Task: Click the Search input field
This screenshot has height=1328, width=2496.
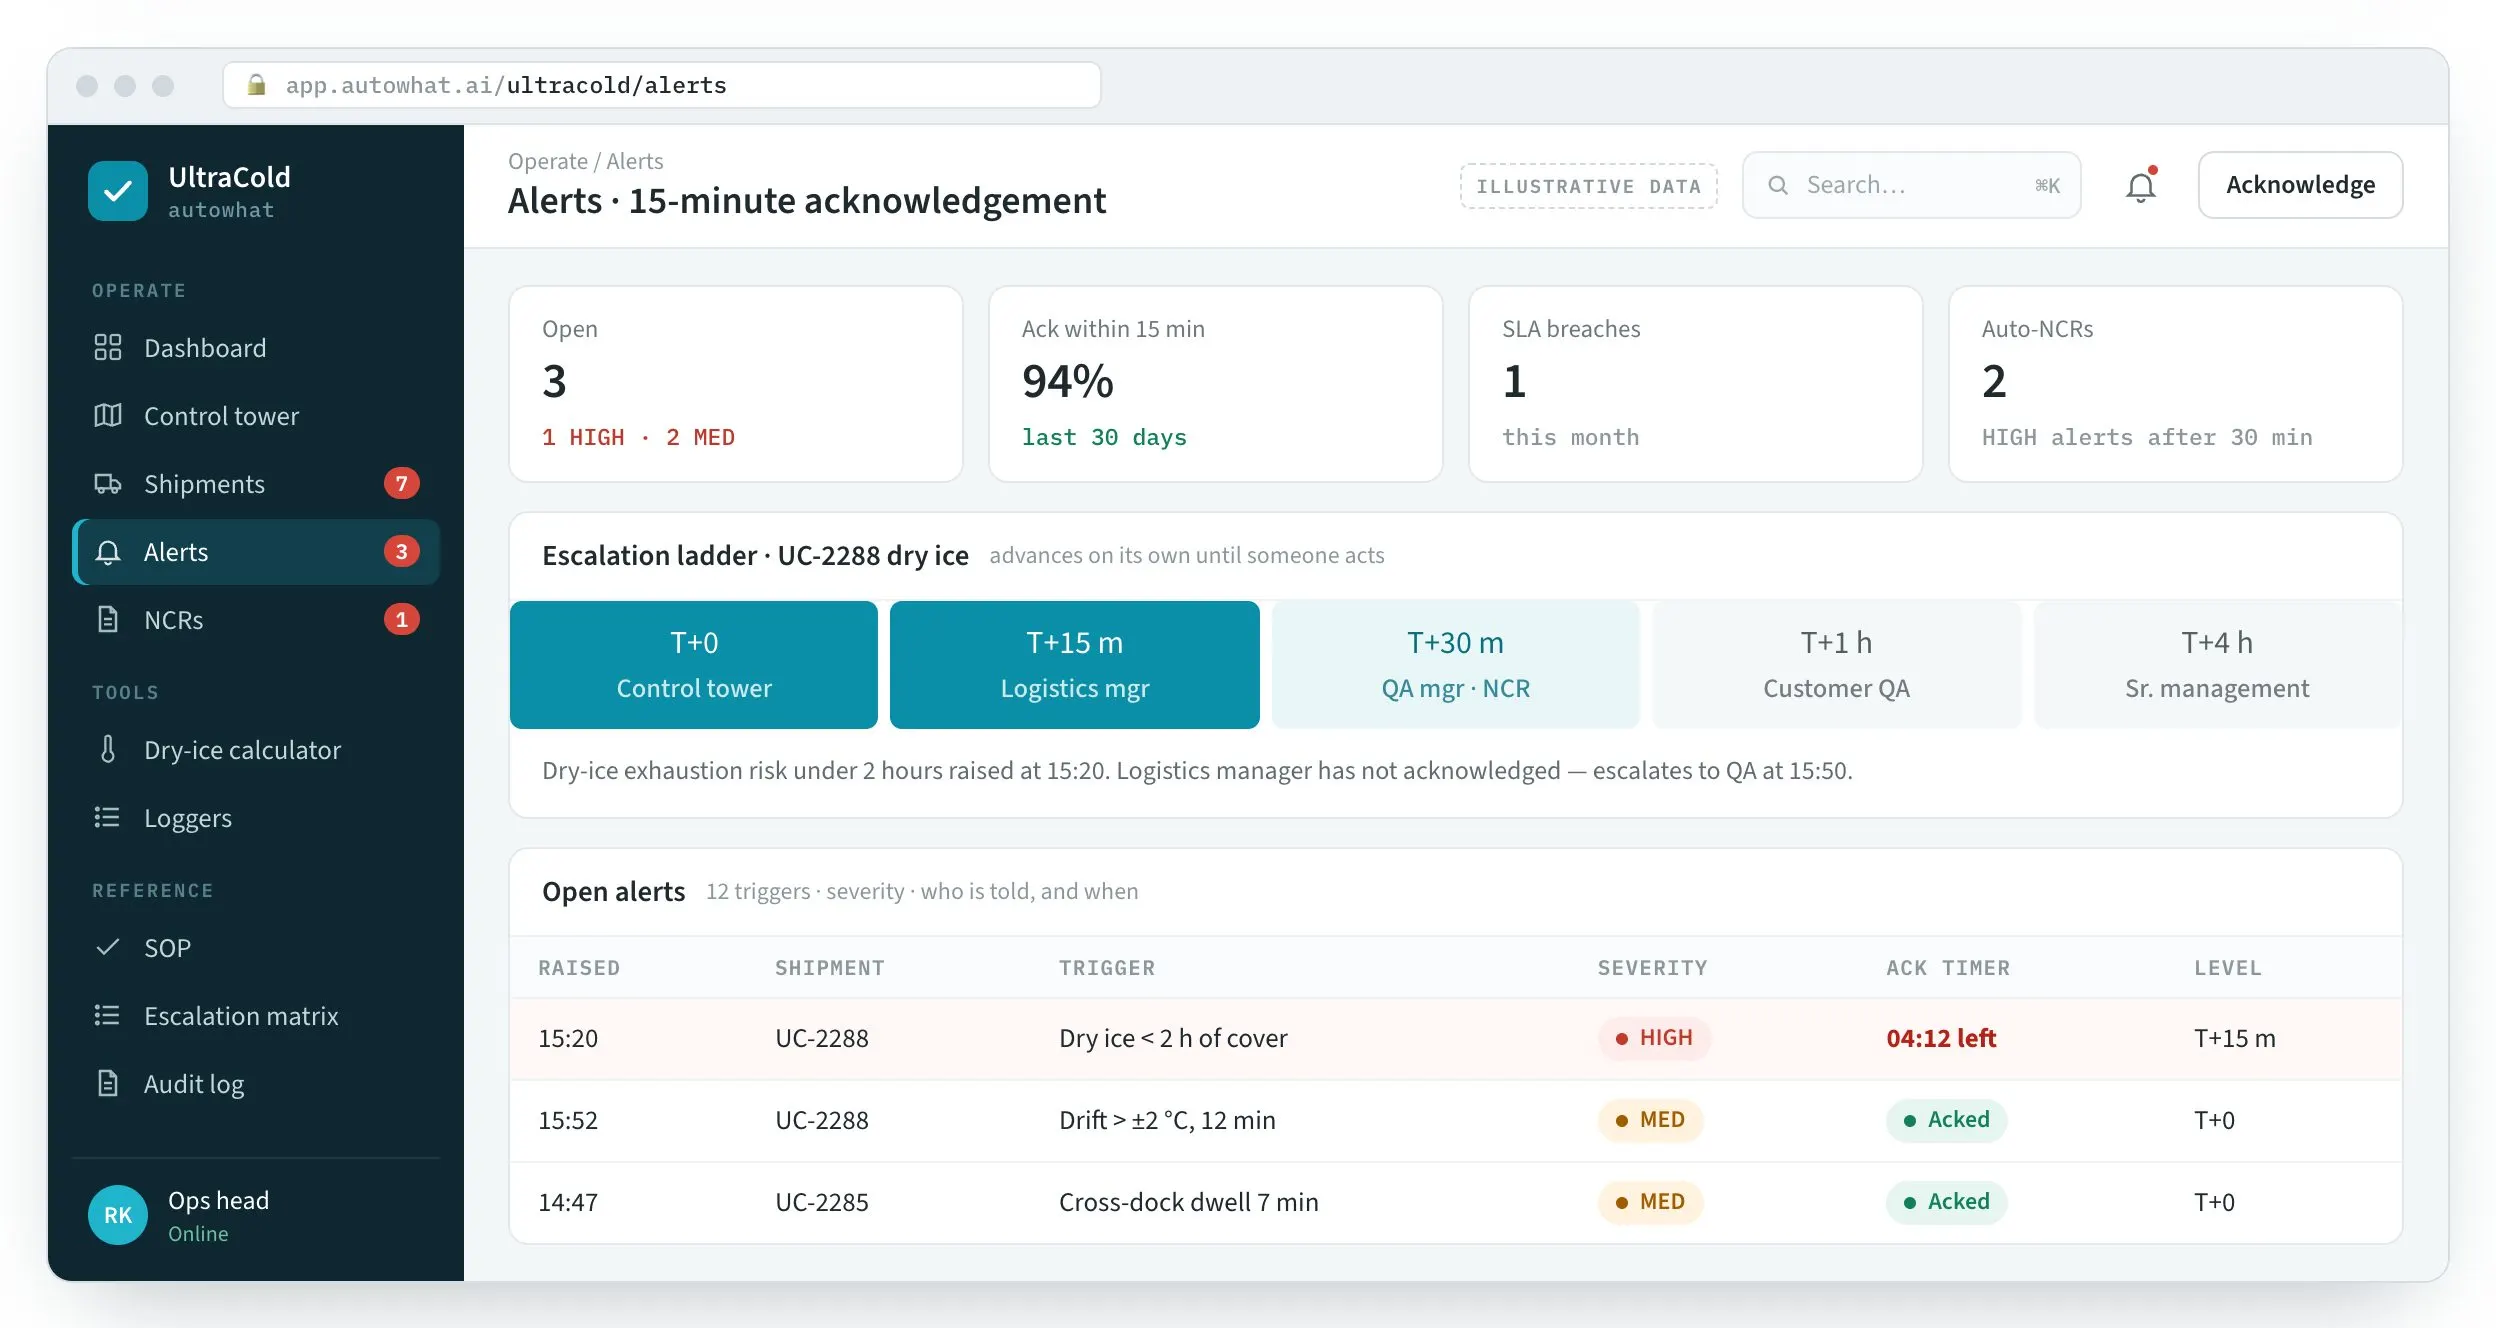Action: tap(1911, 185)
